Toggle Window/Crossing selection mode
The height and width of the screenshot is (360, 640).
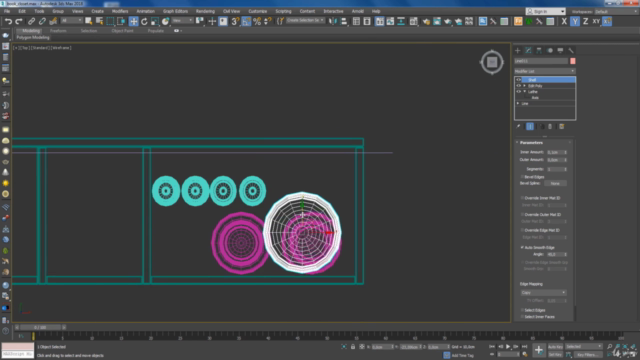[x=121, y=21]
